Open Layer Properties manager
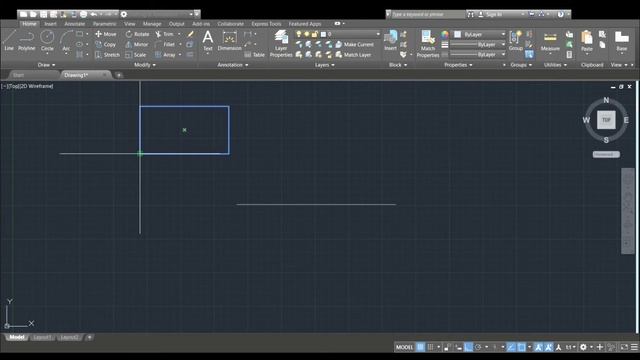 (x=281, y=43)
